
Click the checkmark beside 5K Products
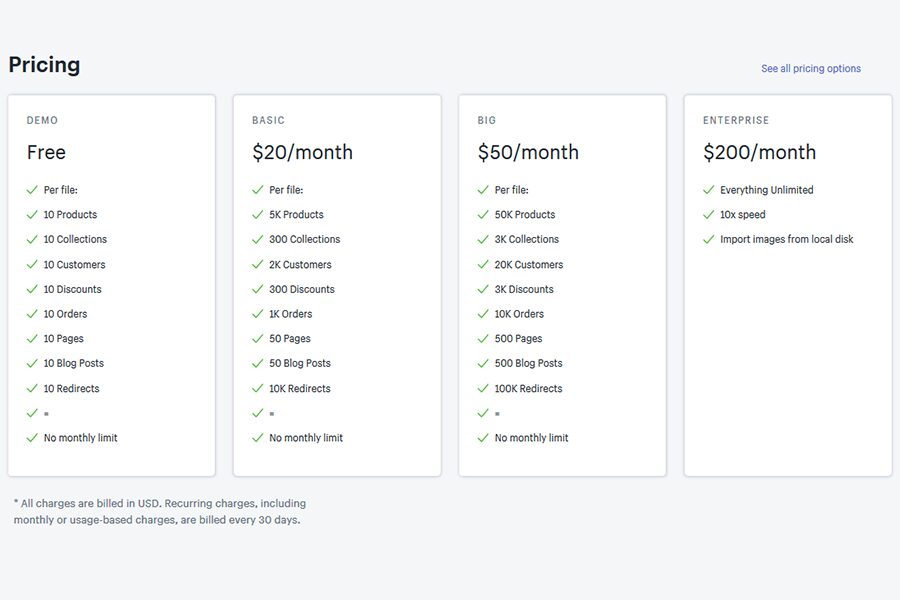click(258, 215)
